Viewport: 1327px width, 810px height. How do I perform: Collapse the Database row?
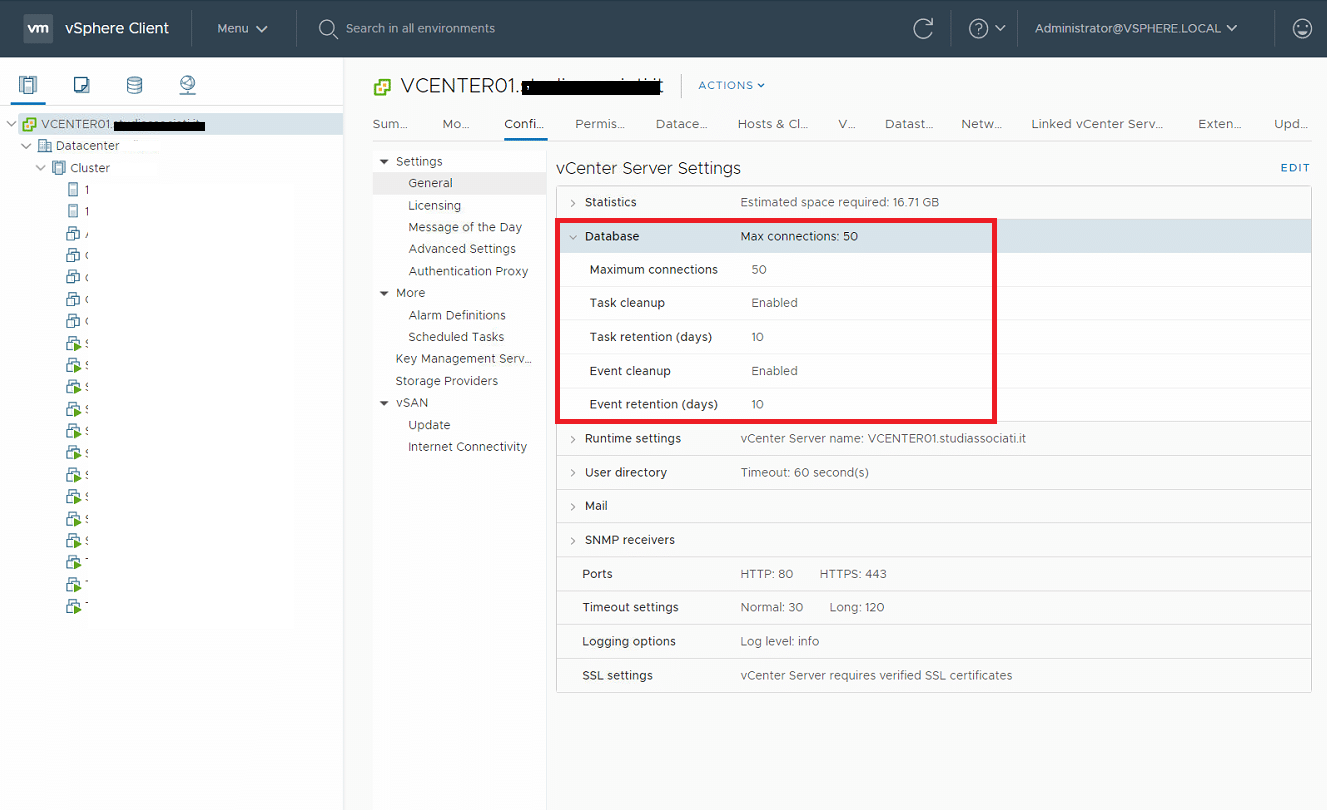coord(573,237)
